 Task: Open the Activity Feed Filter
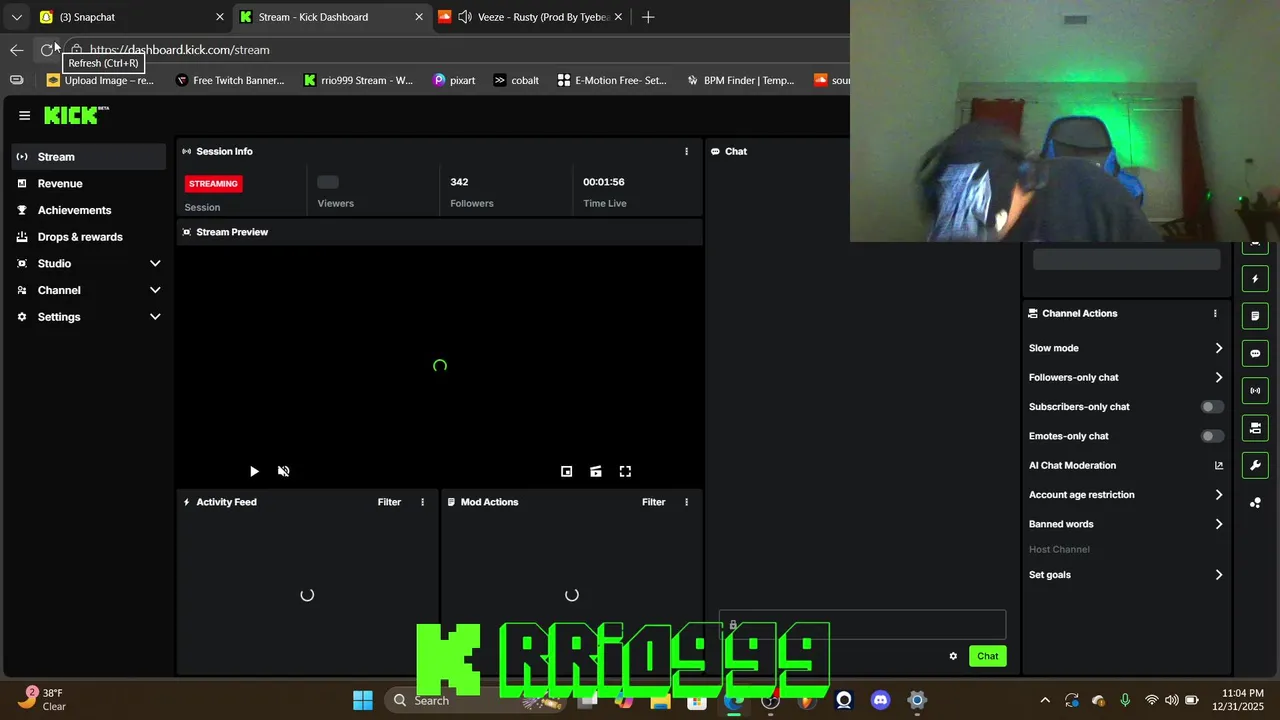pos(389,502)
